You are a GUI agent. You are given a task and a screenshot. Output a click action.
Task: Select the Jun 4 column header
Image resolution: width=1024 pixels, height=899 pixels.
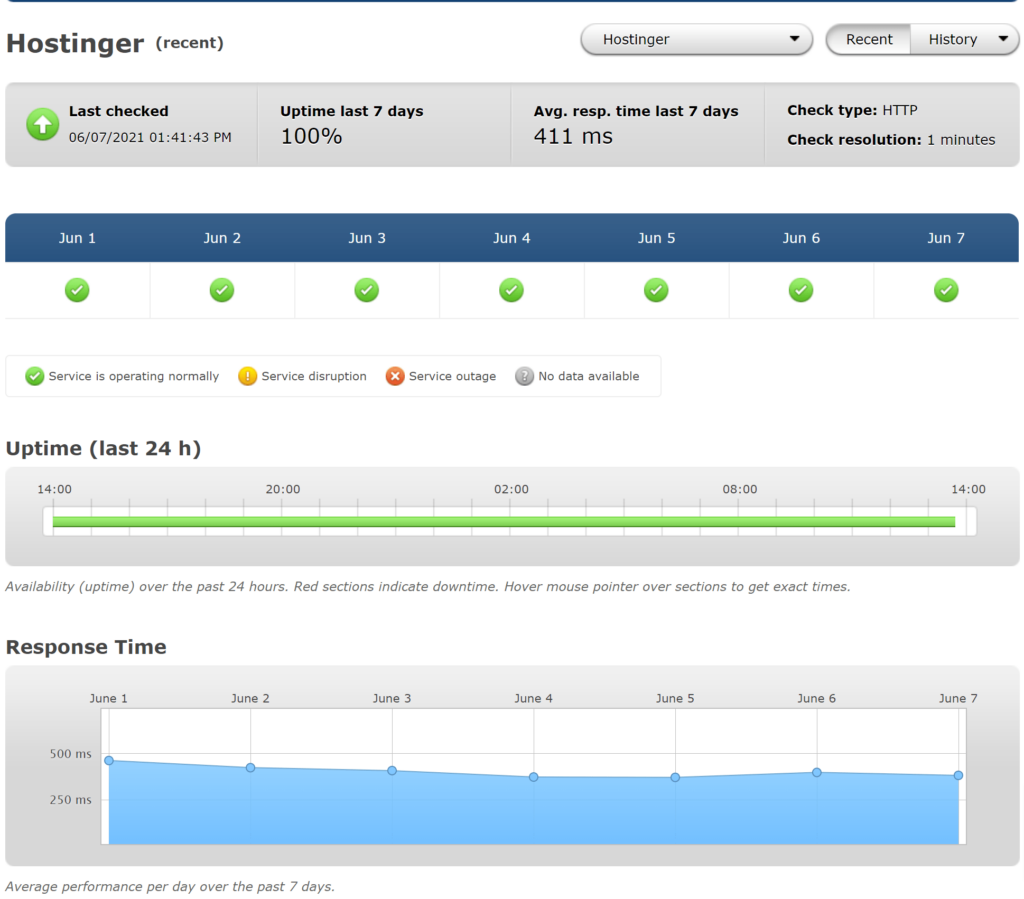tap(512, 238)
